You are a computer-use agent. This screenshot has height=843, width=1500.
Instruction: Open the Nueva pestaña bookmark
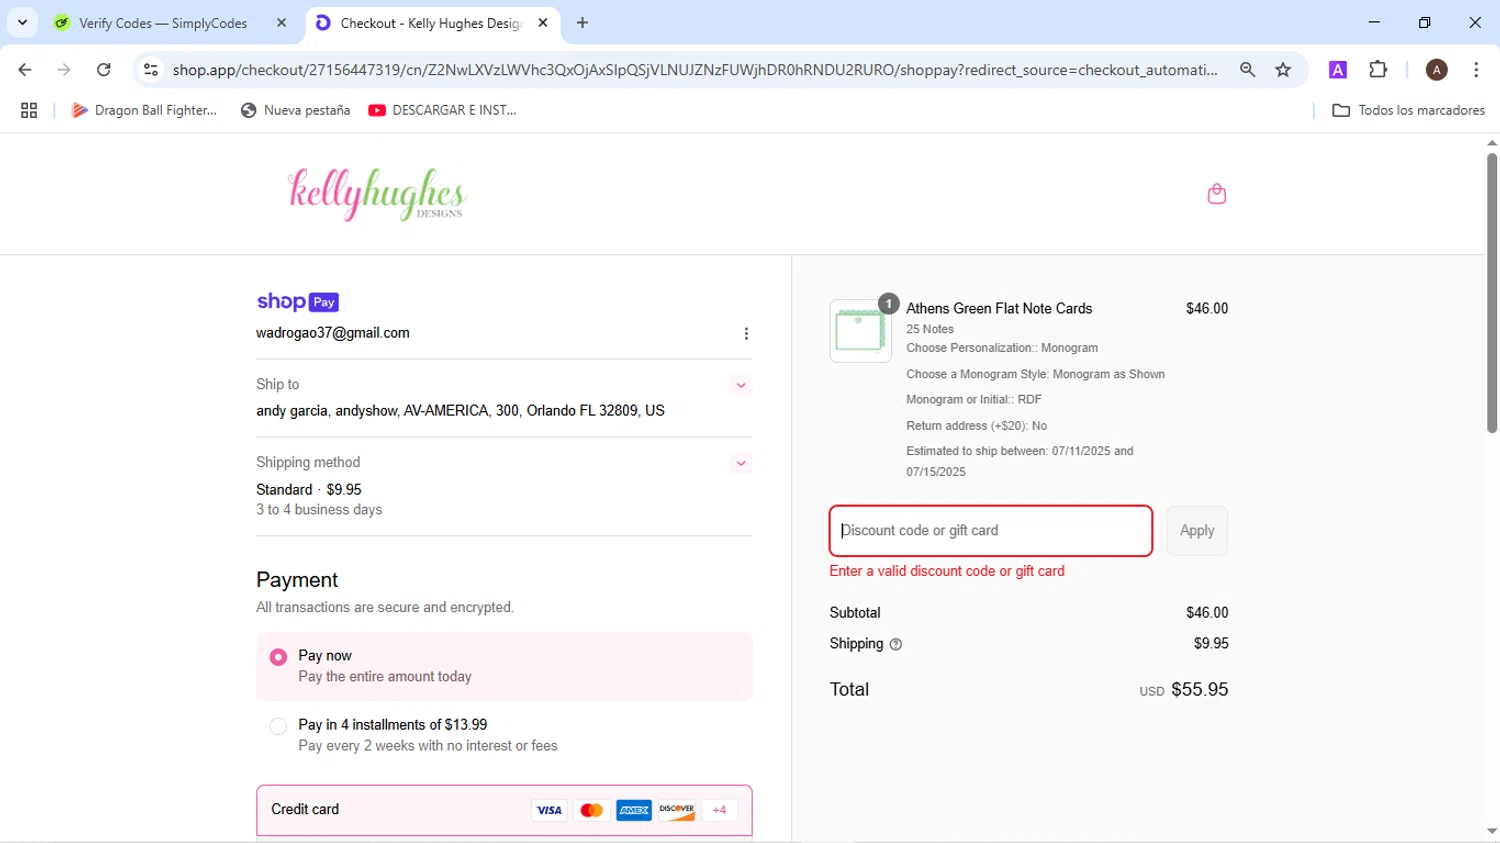point(296,111)
